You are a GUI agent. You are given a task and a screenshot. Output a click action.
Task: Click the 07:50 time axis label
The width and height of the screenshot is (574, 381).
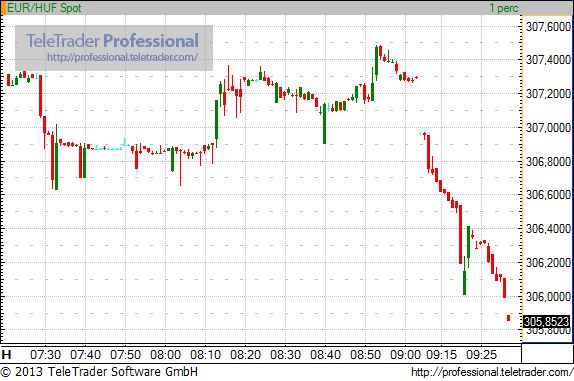point(126,355)
